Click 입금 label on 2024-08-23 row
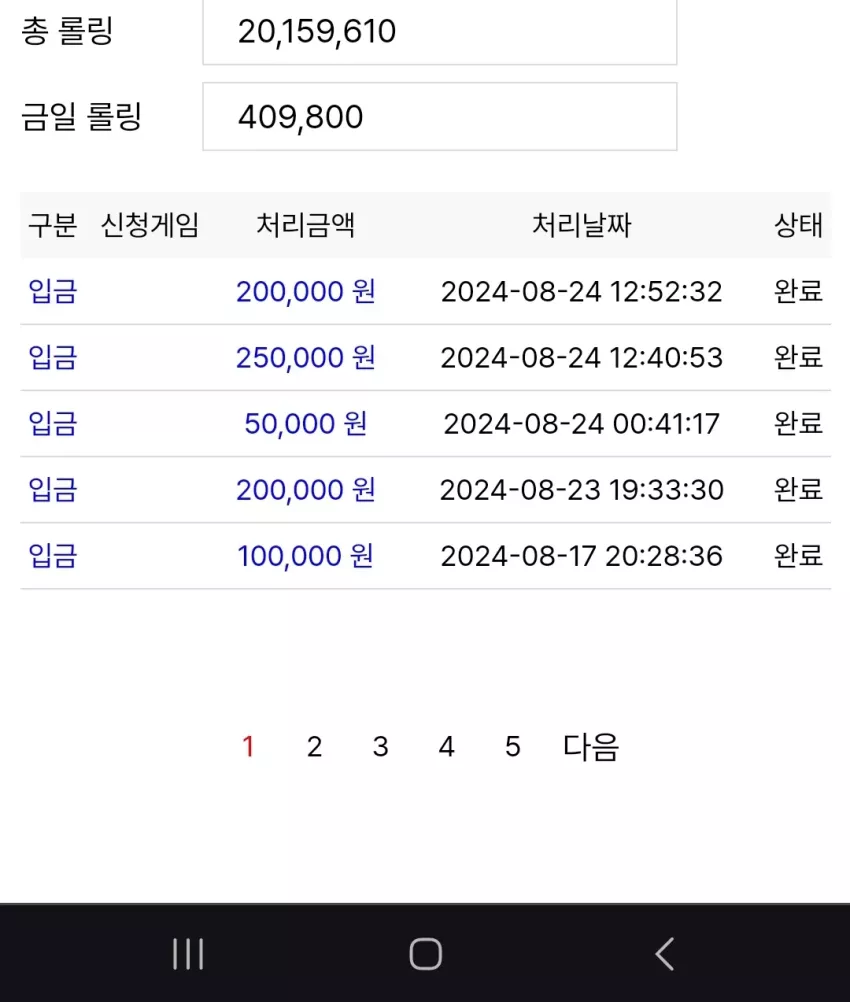This screenshot has width=850, height=1002. [x=53, y=490]
